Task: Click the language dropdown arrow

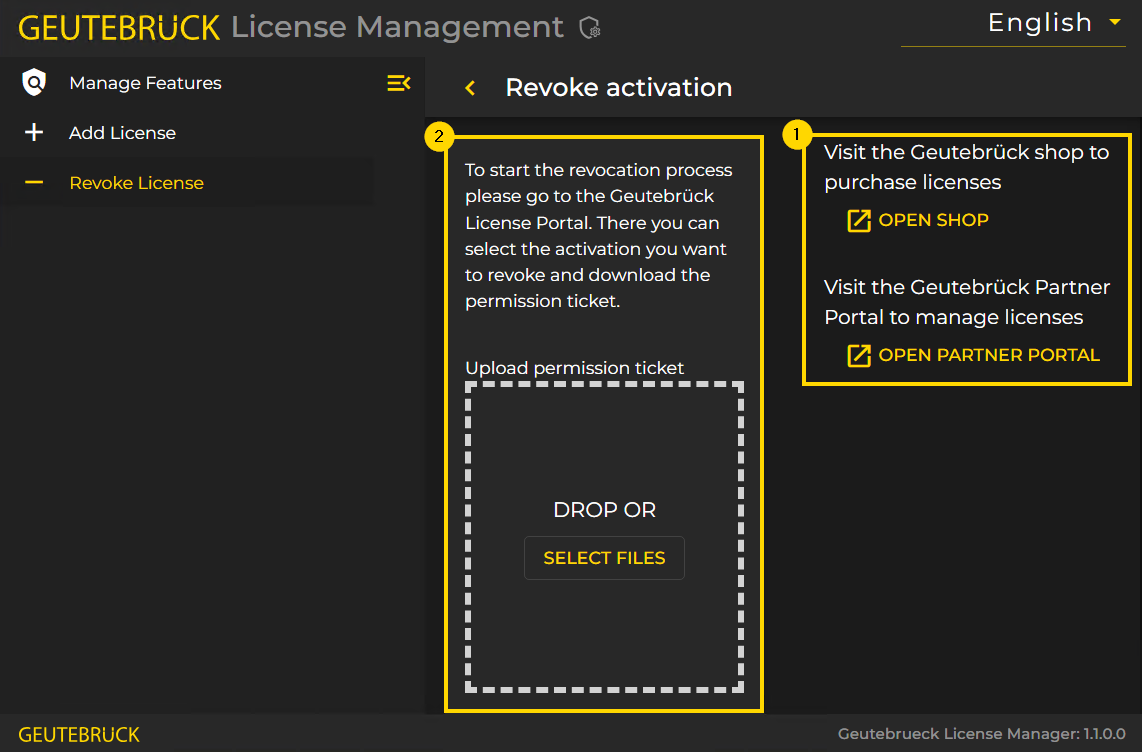Action: pyautogui.click(x=1114, y=23)
